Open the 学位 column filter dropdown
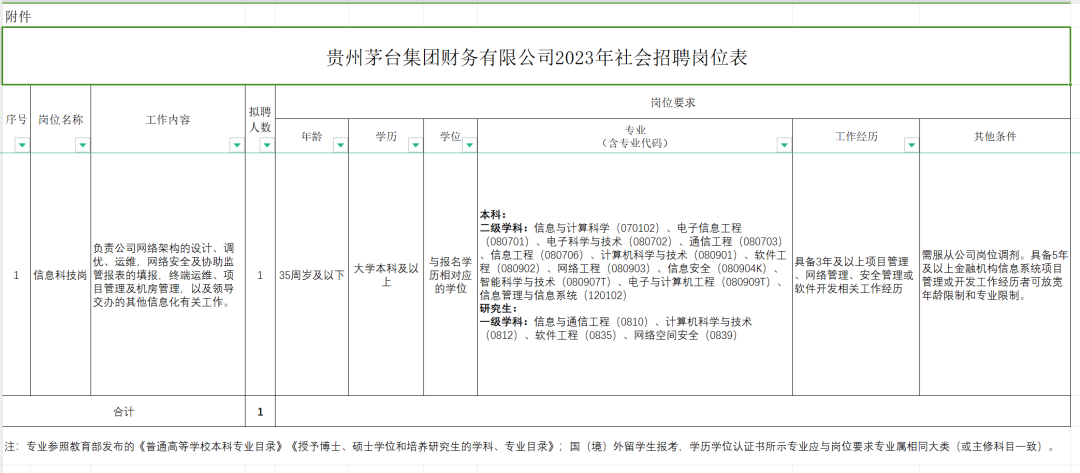1080x473 pixels. 469,145
